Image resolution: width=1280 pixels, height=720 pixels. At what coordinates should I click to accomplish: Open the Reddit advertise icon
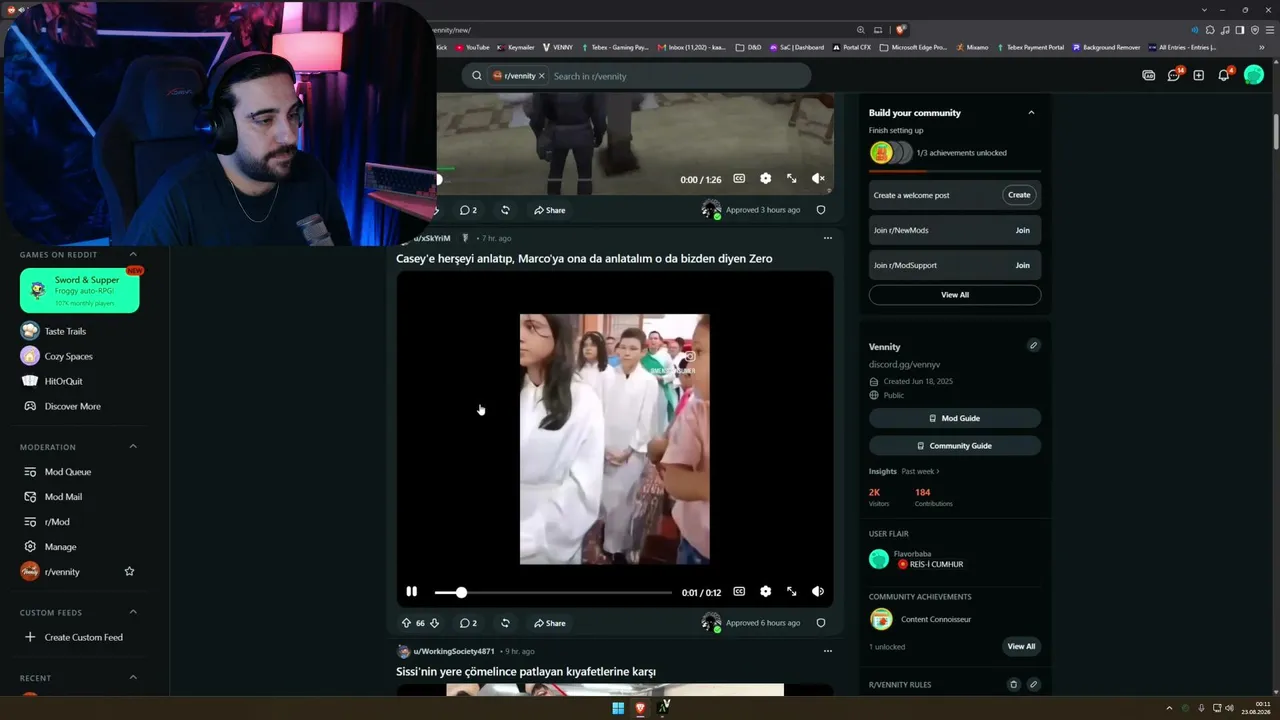[1148, 75]
